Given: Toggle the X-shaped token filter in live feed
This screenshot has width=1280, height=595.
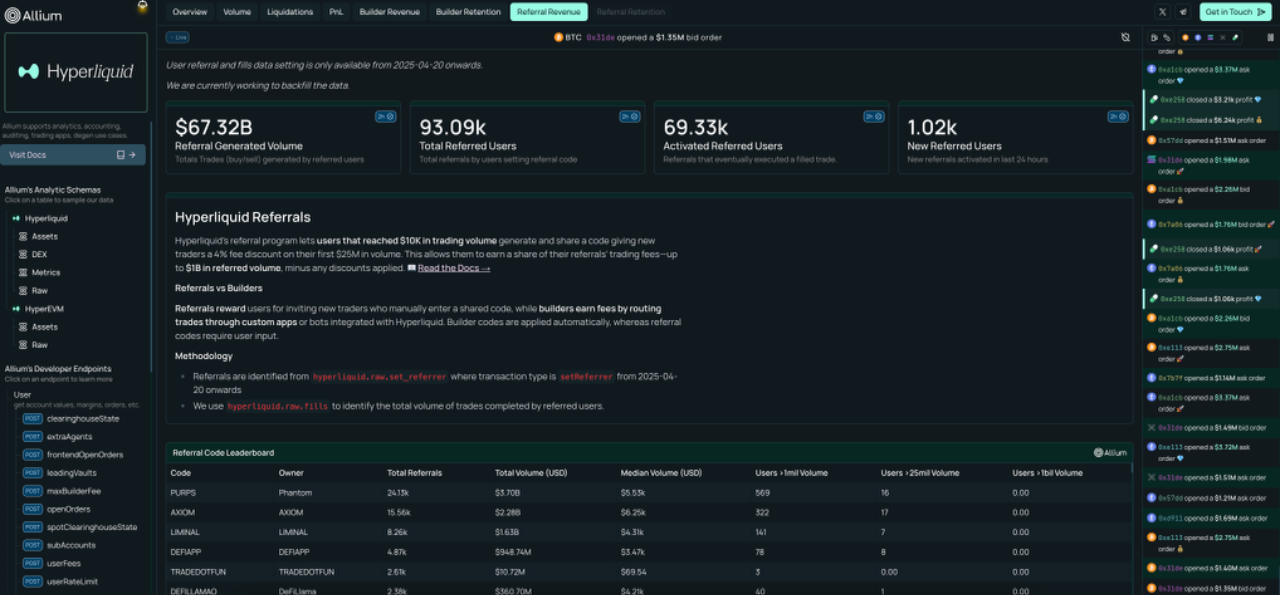Looking at the screenshot, I should tap(1223, 37).
